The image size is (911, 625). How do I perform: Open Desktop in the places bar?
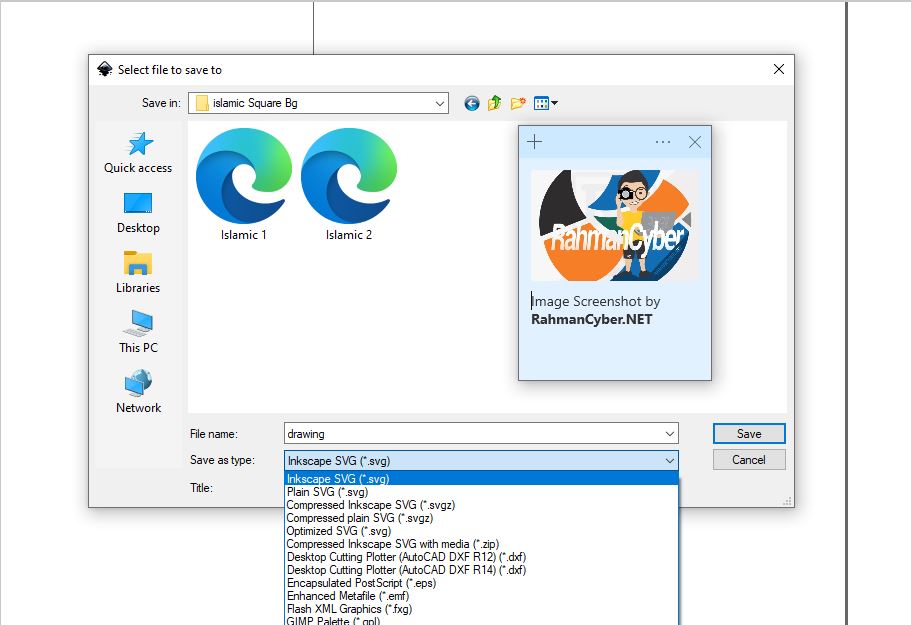click(138, 213)
